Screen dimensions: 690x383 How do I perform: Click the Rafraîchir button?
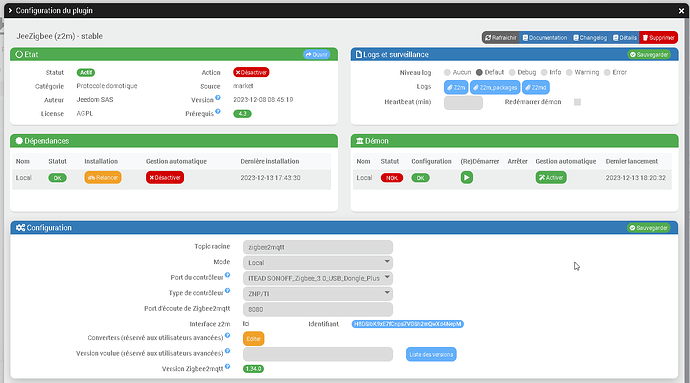click(500, 37)
